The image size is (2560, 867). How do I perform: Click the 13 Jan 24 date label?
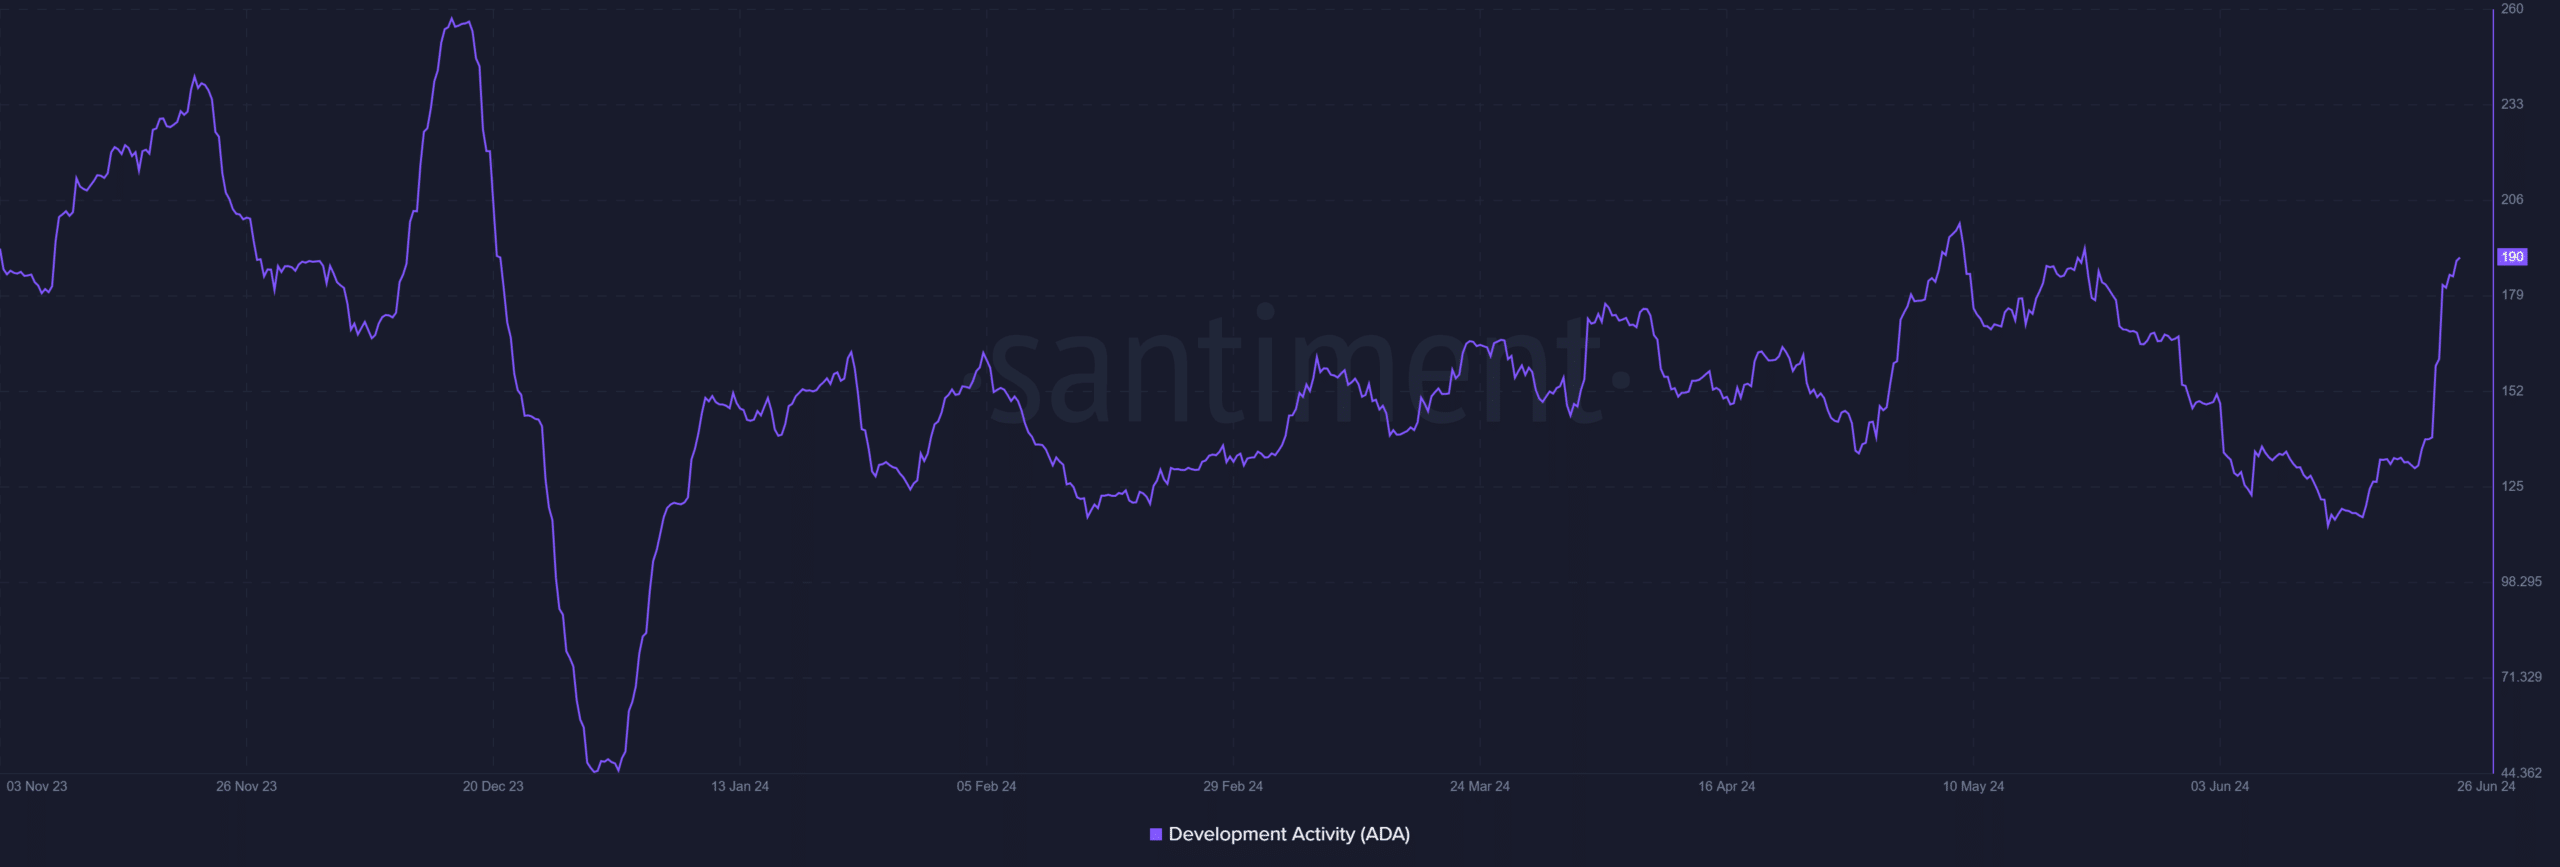tap(740, 786)
